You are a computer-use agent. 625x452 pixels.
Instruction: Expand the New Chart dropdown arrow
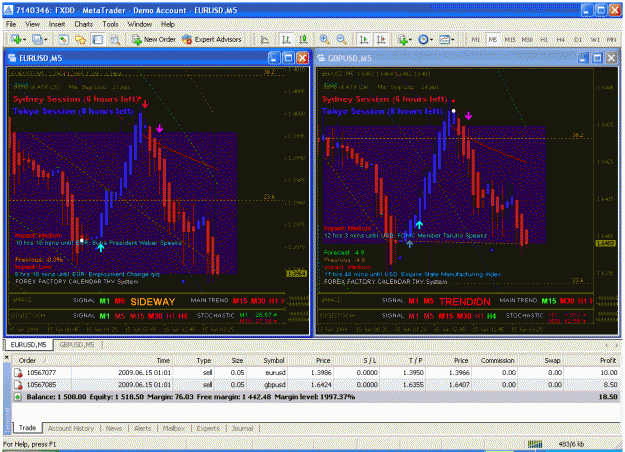point(24,40)
